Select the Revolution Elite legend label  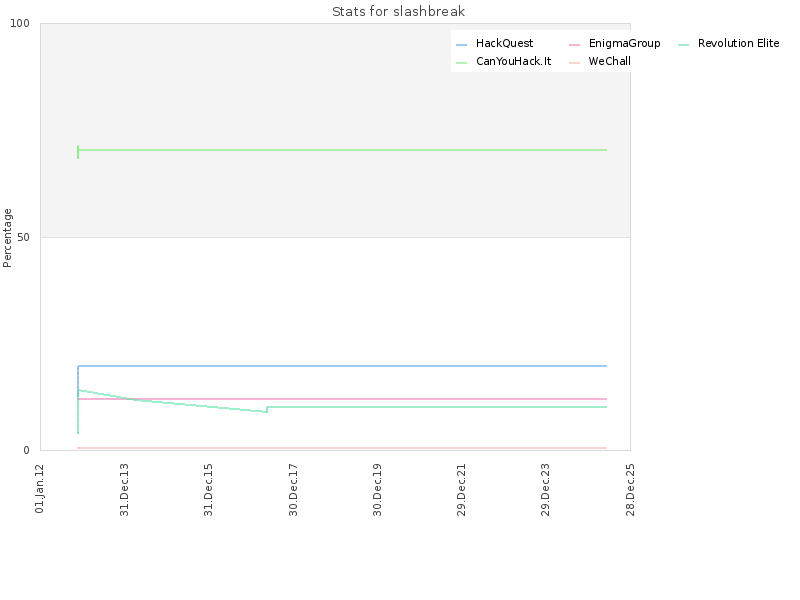(x=738, y=43)
